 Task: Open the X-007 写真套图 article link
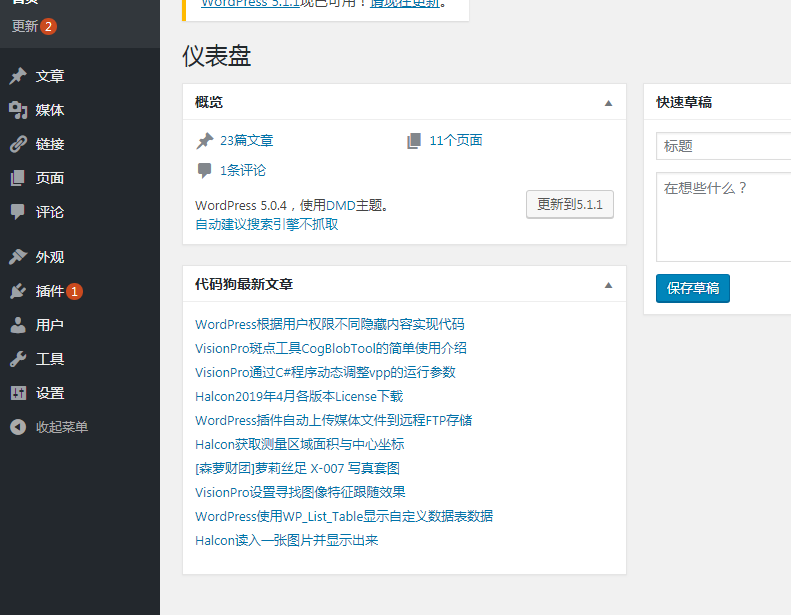pos(298,469)
